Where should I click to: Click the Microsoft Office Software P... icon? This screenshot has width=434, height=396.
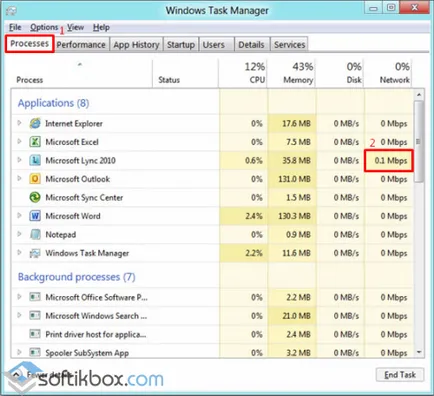point(35,297)
